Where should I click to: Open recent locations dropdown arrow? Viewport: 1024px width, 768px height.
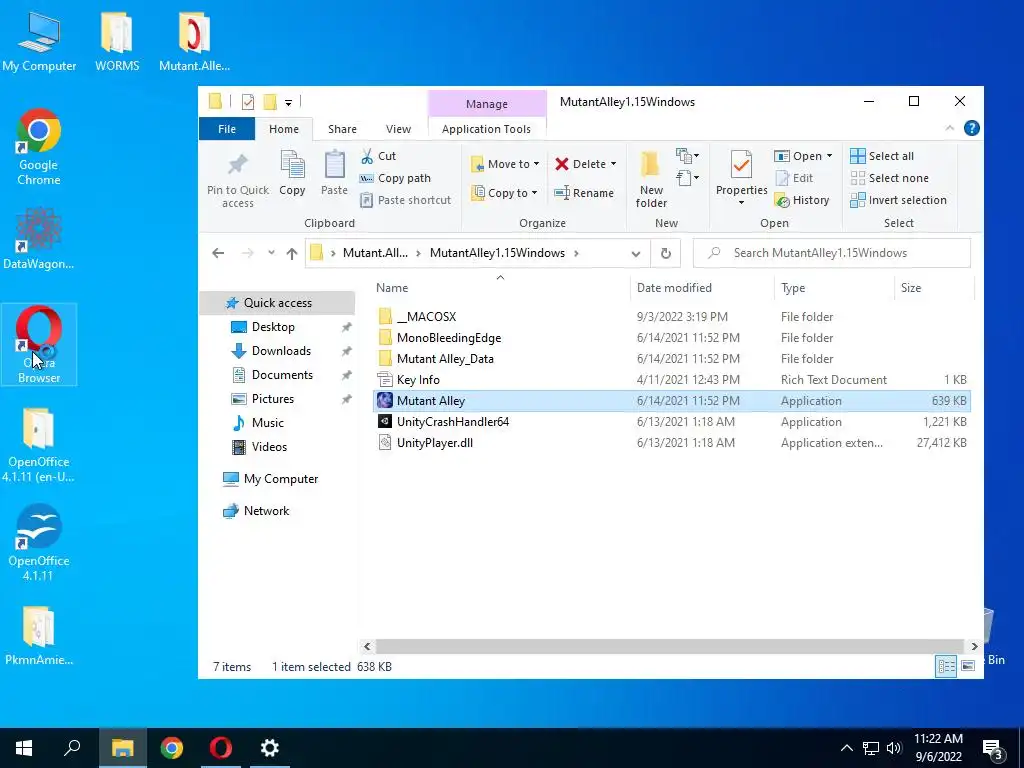tap(271, 253)
